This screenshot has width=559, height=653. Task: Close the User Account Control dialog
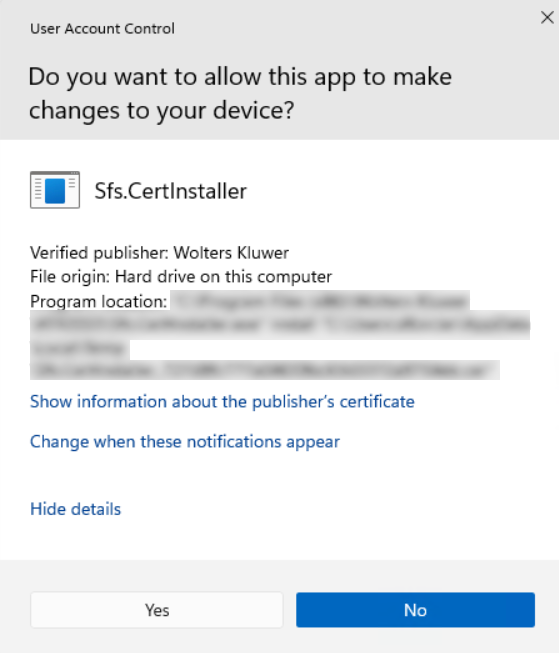click(x=547, y=17)
